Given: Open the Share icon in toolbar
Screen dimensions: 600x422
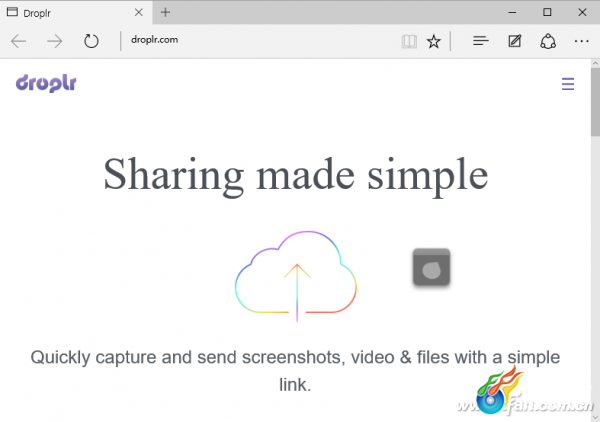Looking at the screenshot, I should [548, 41].
